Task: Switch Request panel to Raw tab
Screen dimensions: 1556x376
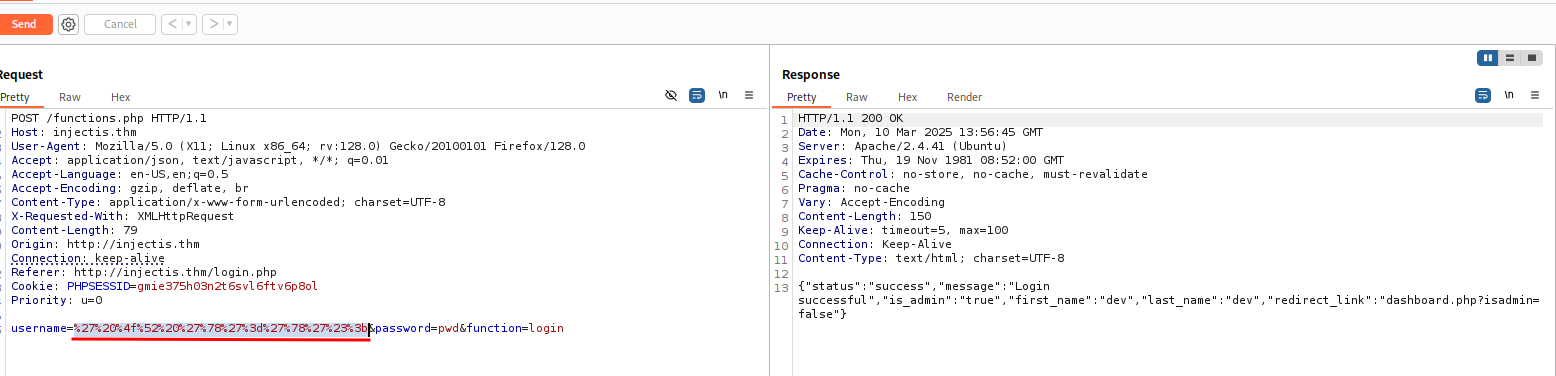Action: (70, 97)
